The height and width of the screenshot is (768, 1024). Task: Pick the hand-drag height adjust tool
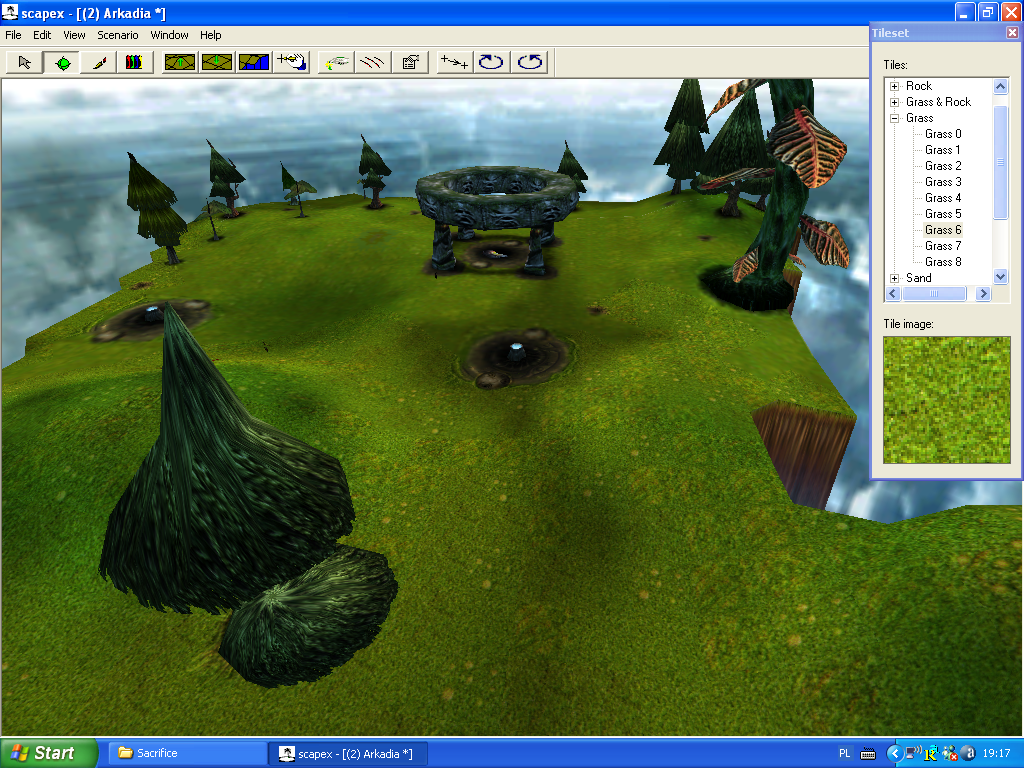click(291, 63)
